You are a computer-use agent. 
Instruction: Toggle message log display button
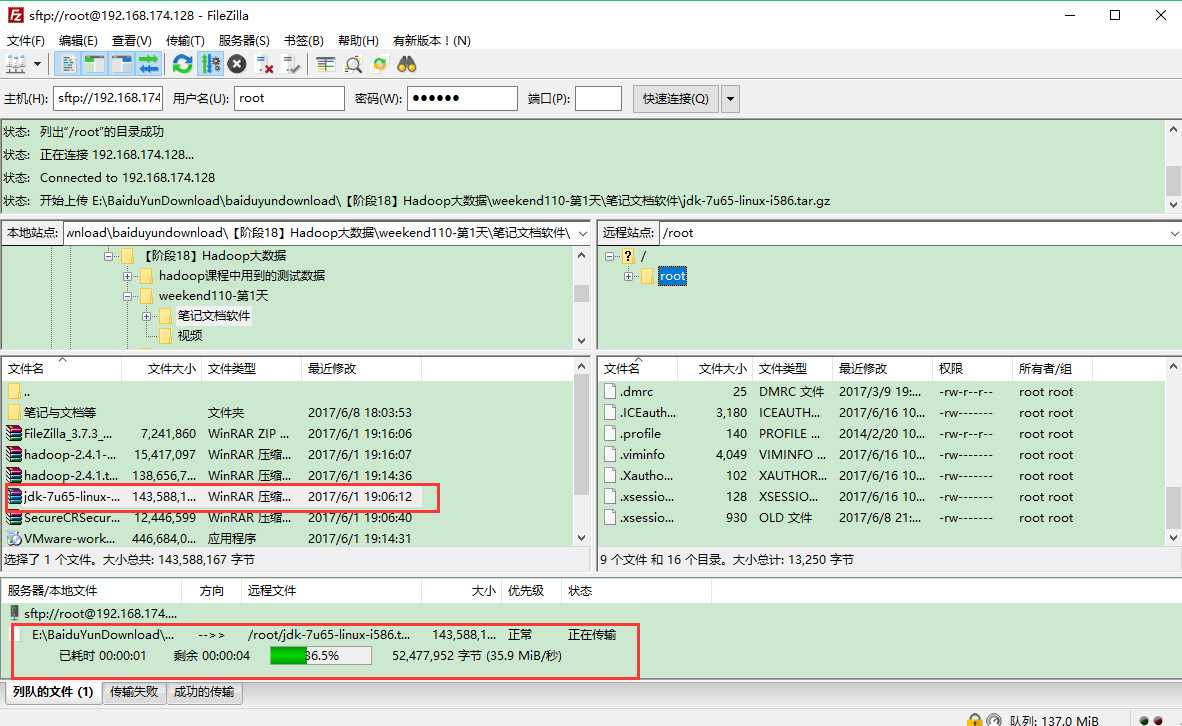click(68, 64)
